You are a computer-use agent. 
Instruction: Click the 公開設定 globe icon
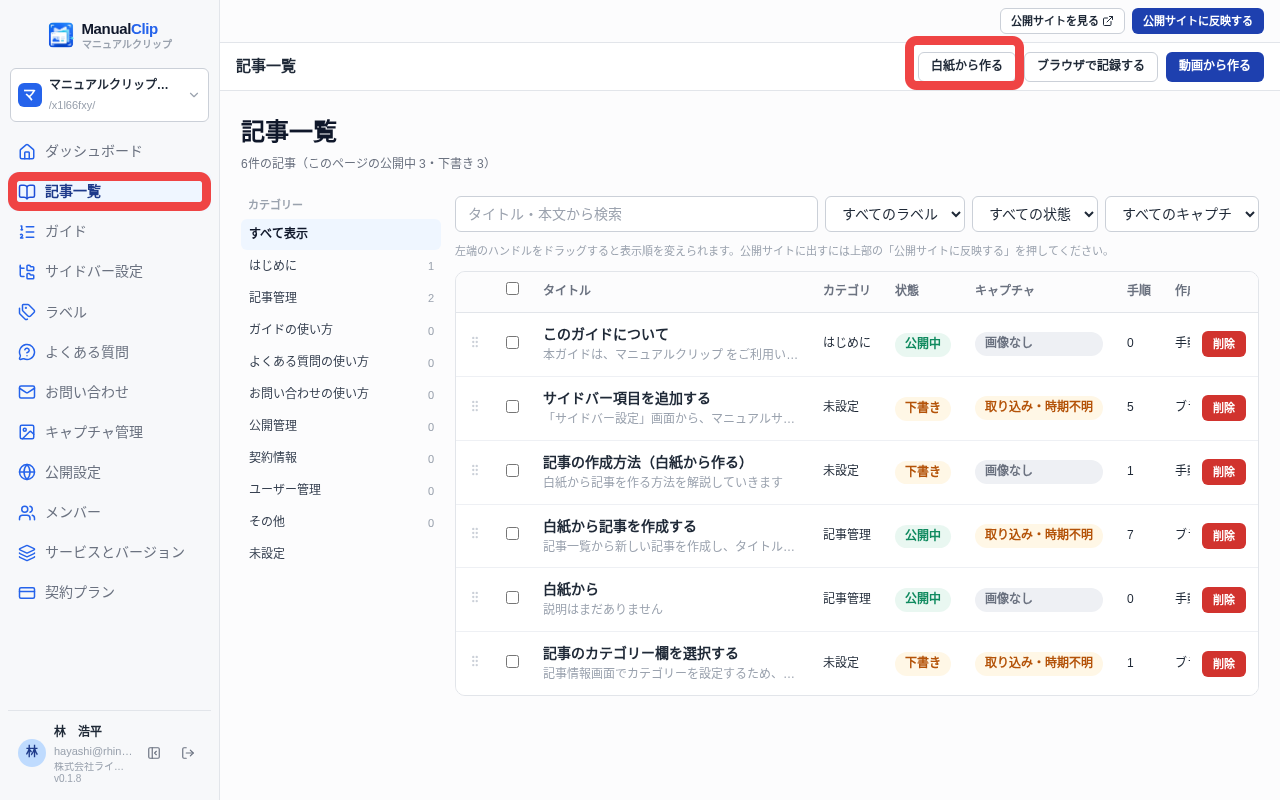click(x=27, y=472)
